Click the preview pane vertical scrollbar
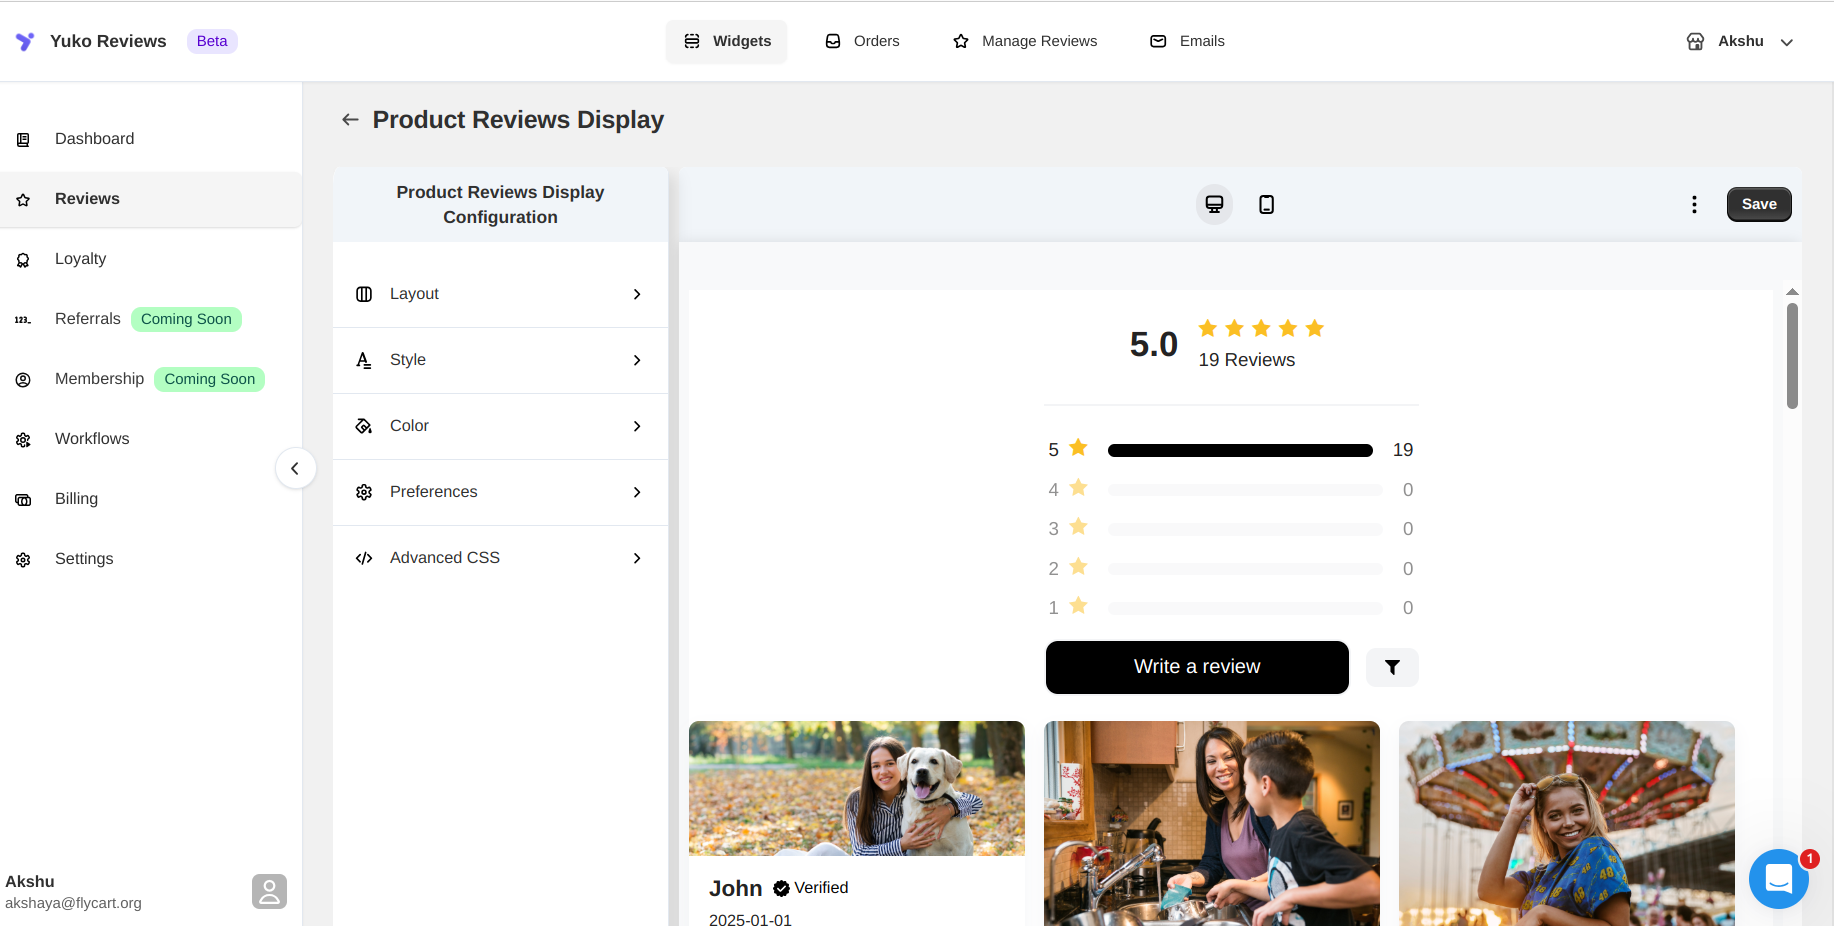 [1792, 355]
